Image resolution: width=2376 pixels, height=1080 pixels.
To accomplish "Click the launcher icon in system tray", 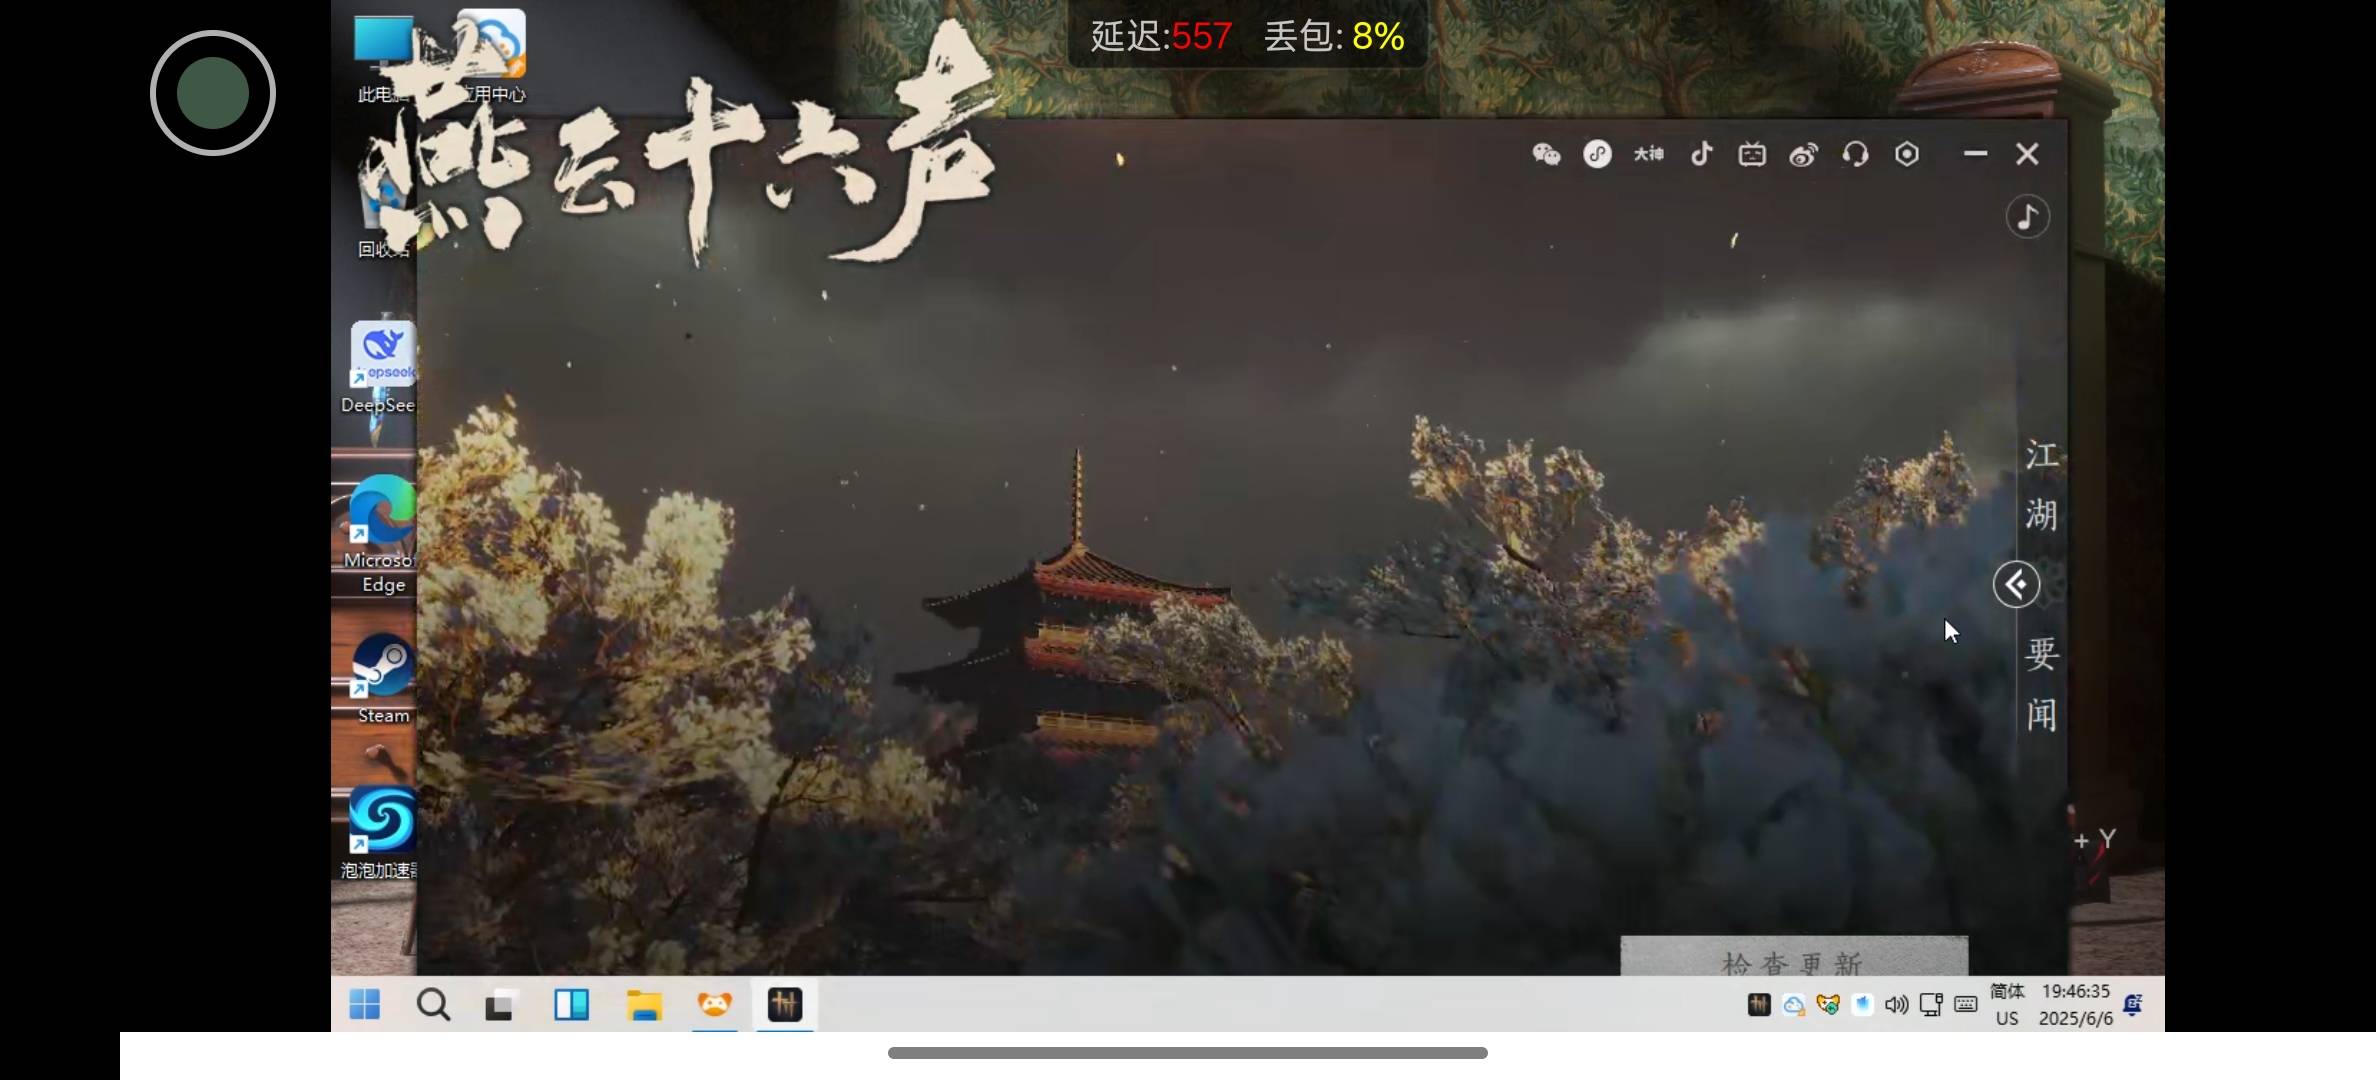I will (1759, 1004).
